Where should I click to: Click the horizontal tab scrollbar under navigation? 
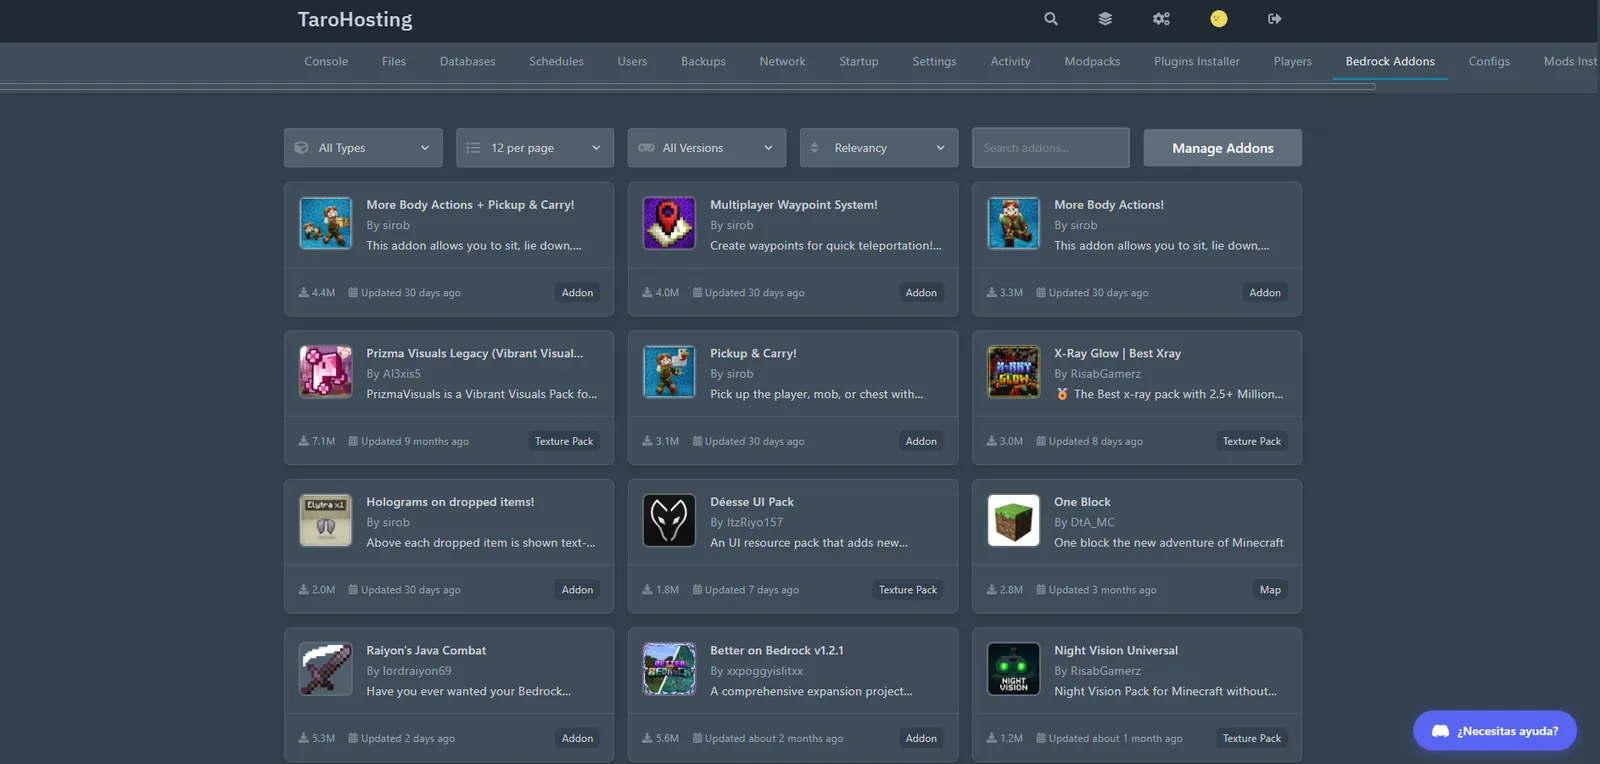pos(688,87)
